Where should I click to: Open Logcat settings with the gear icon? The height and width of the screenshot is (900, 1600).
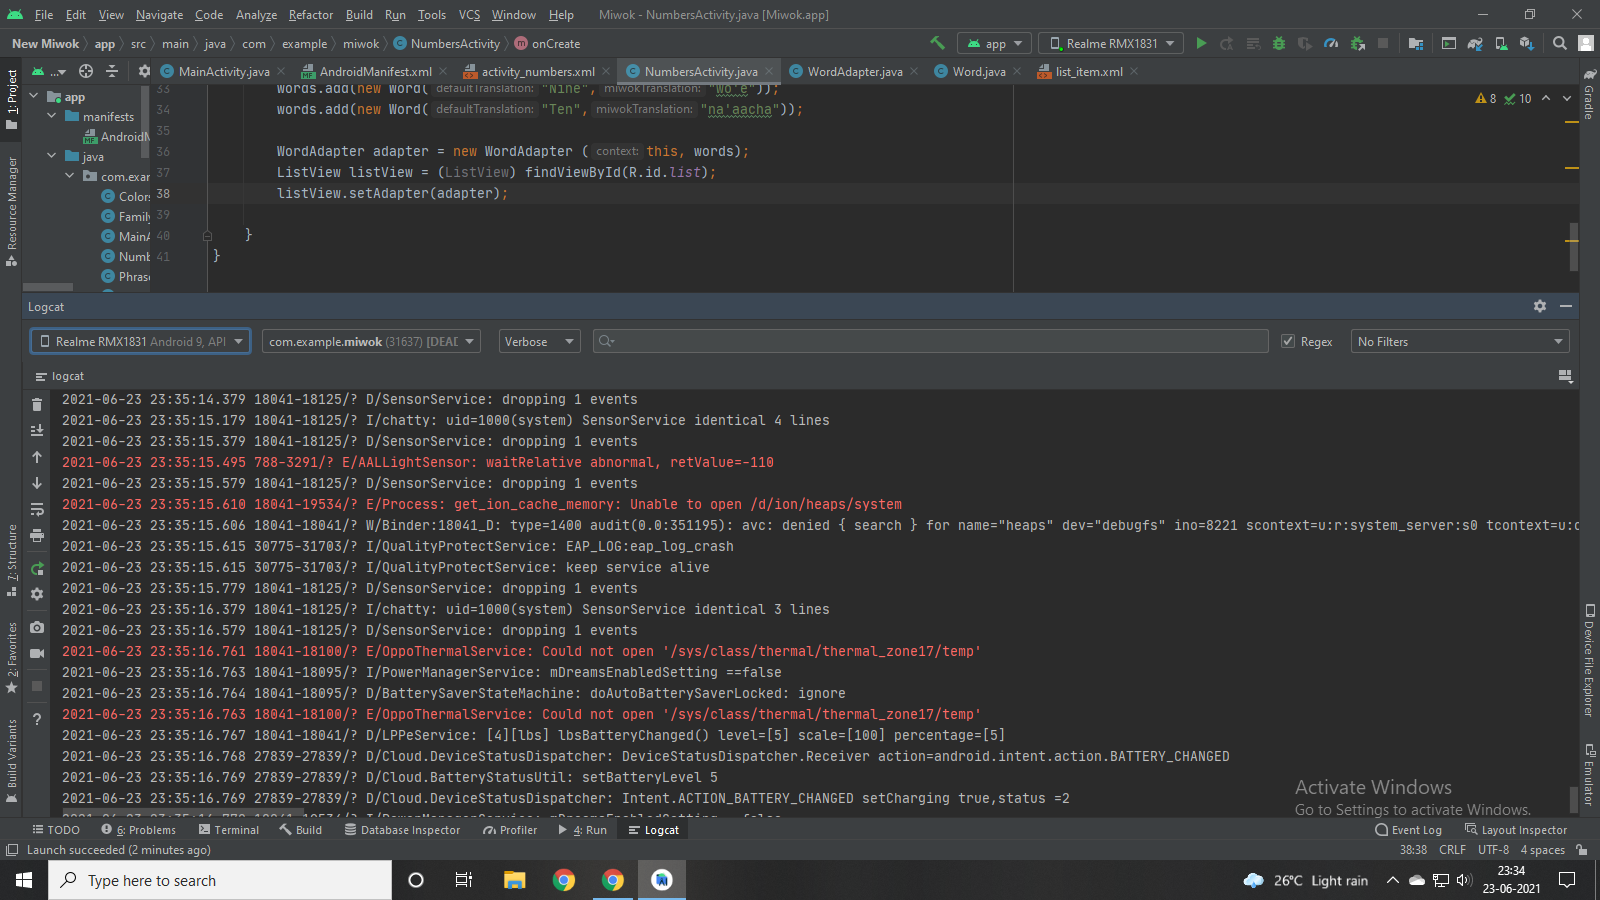point(36,594)
